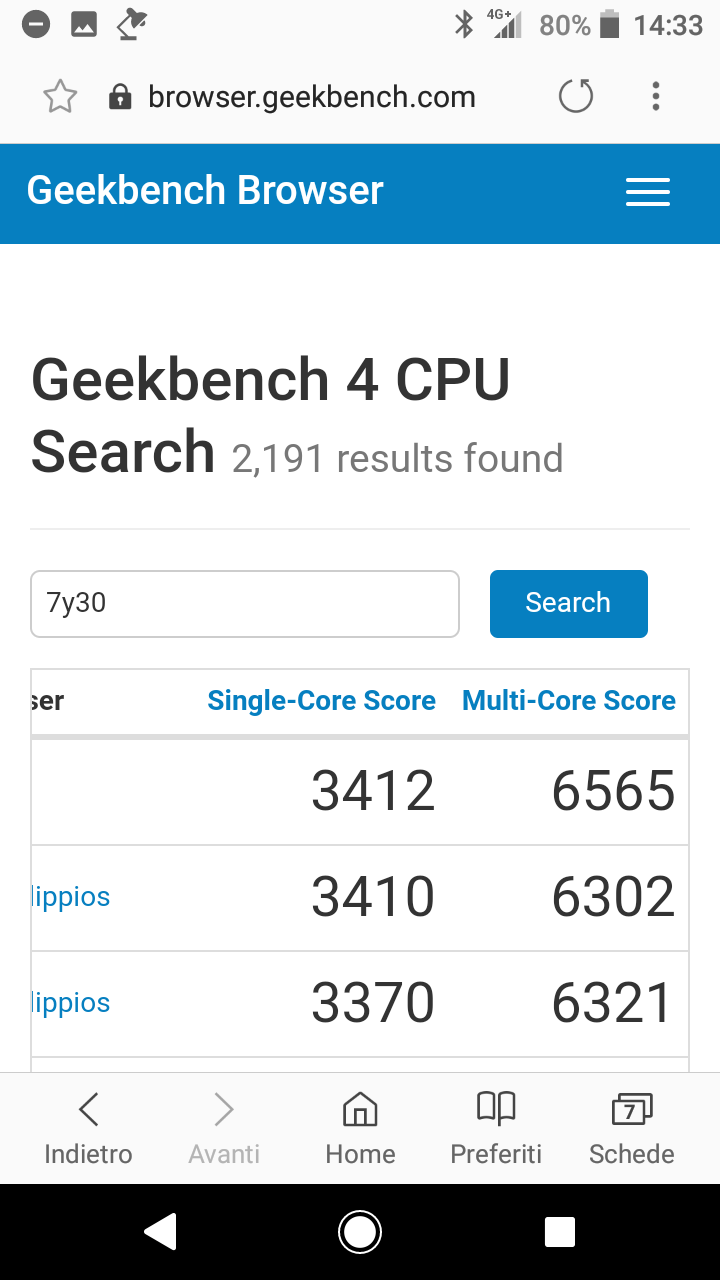Focus the search field containing 7y30
This screenshot has height=1280, width=720.
pyautogui.click(x=245, y=603)
